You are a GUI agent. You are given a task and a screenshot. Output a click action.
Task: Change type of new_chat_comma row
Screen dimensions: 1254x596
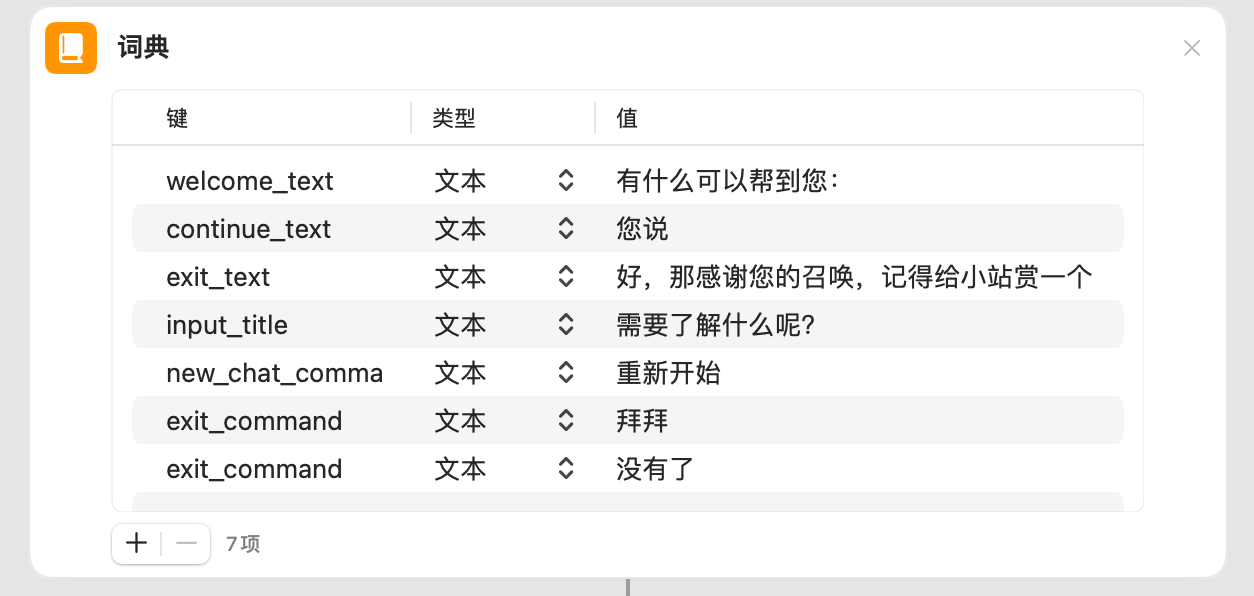566,372
